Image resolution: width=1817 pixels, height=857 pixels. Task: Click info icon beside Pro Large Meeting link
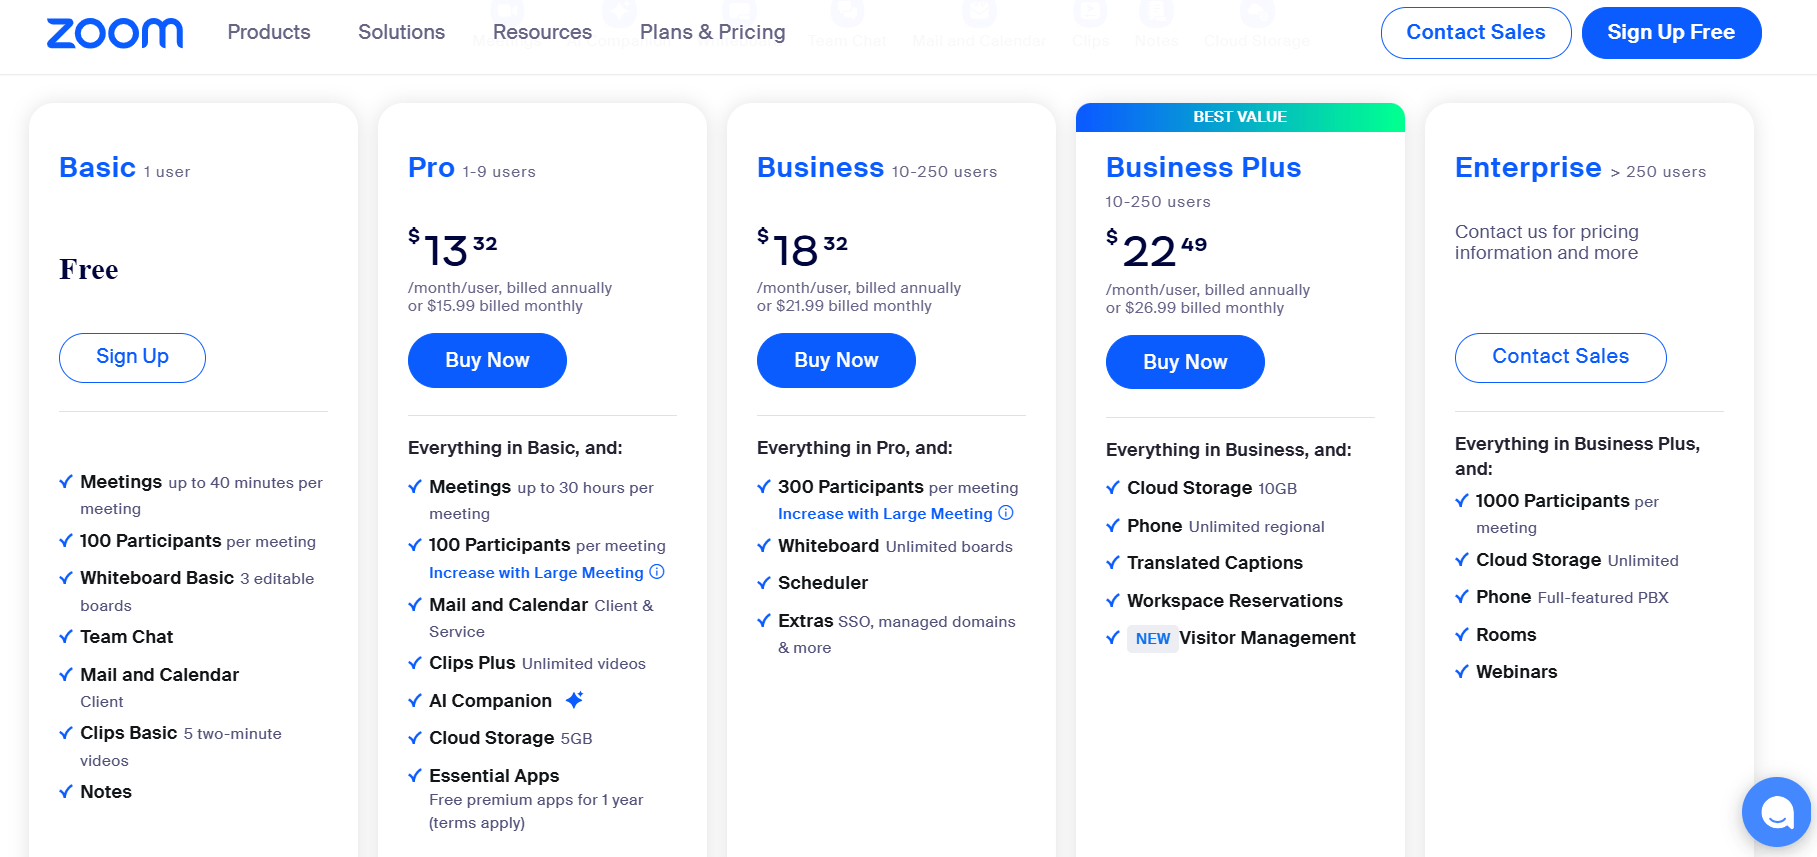coord(657,572)
